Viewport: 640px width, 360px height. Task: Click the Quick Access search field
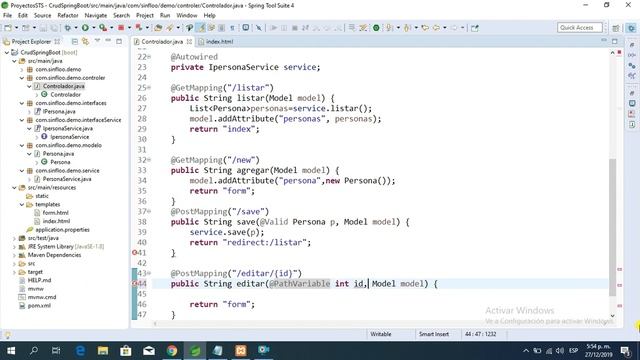580,27
